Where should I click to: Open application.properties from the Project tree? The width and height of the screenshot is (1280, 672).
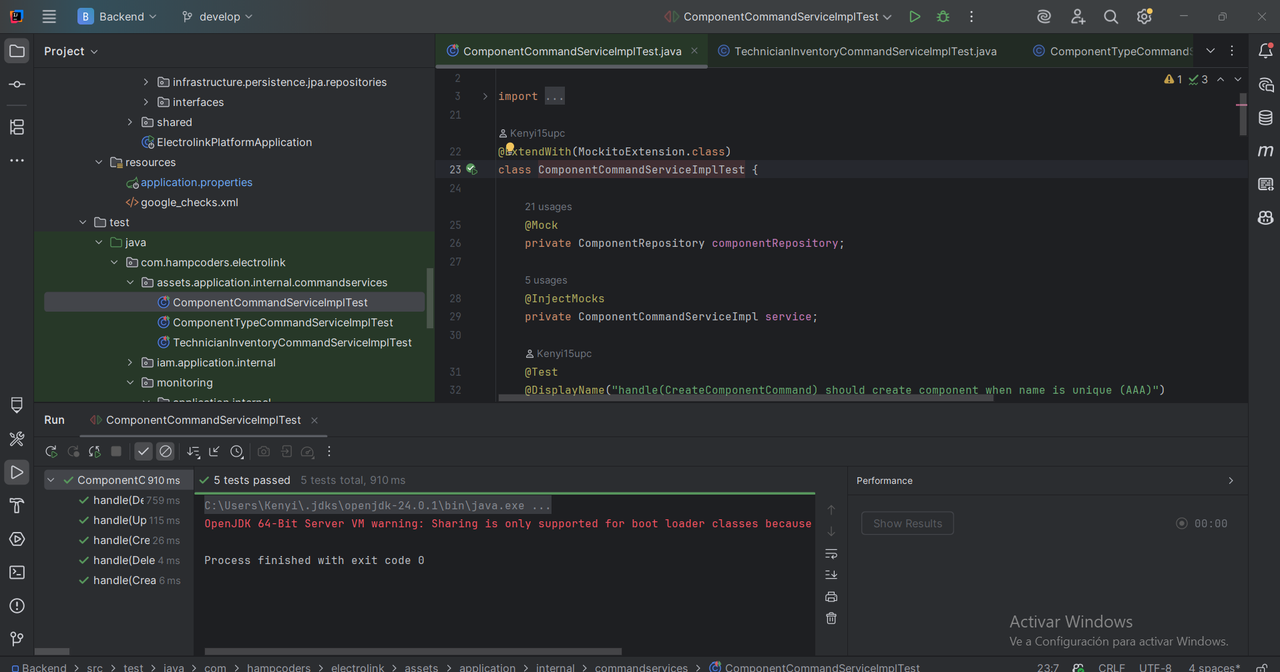click(196, 182)
